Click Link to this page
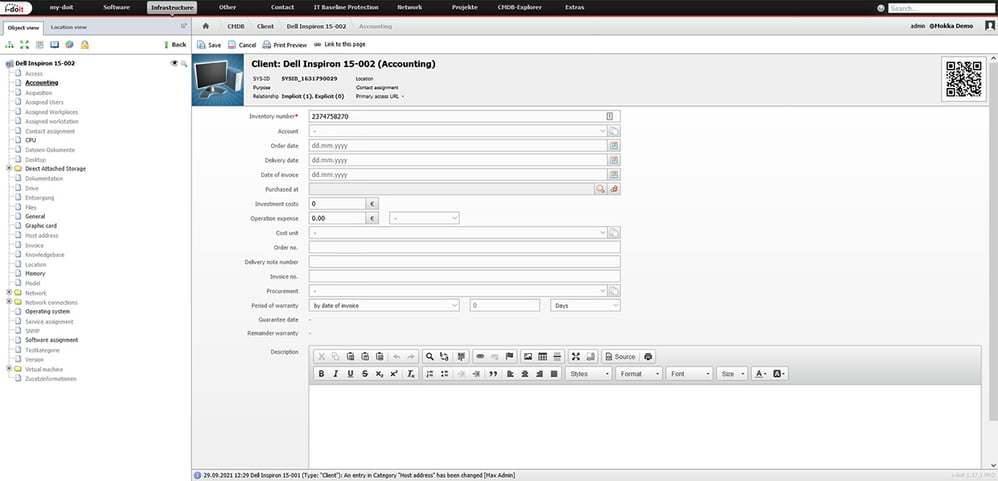 pos(340,45)
